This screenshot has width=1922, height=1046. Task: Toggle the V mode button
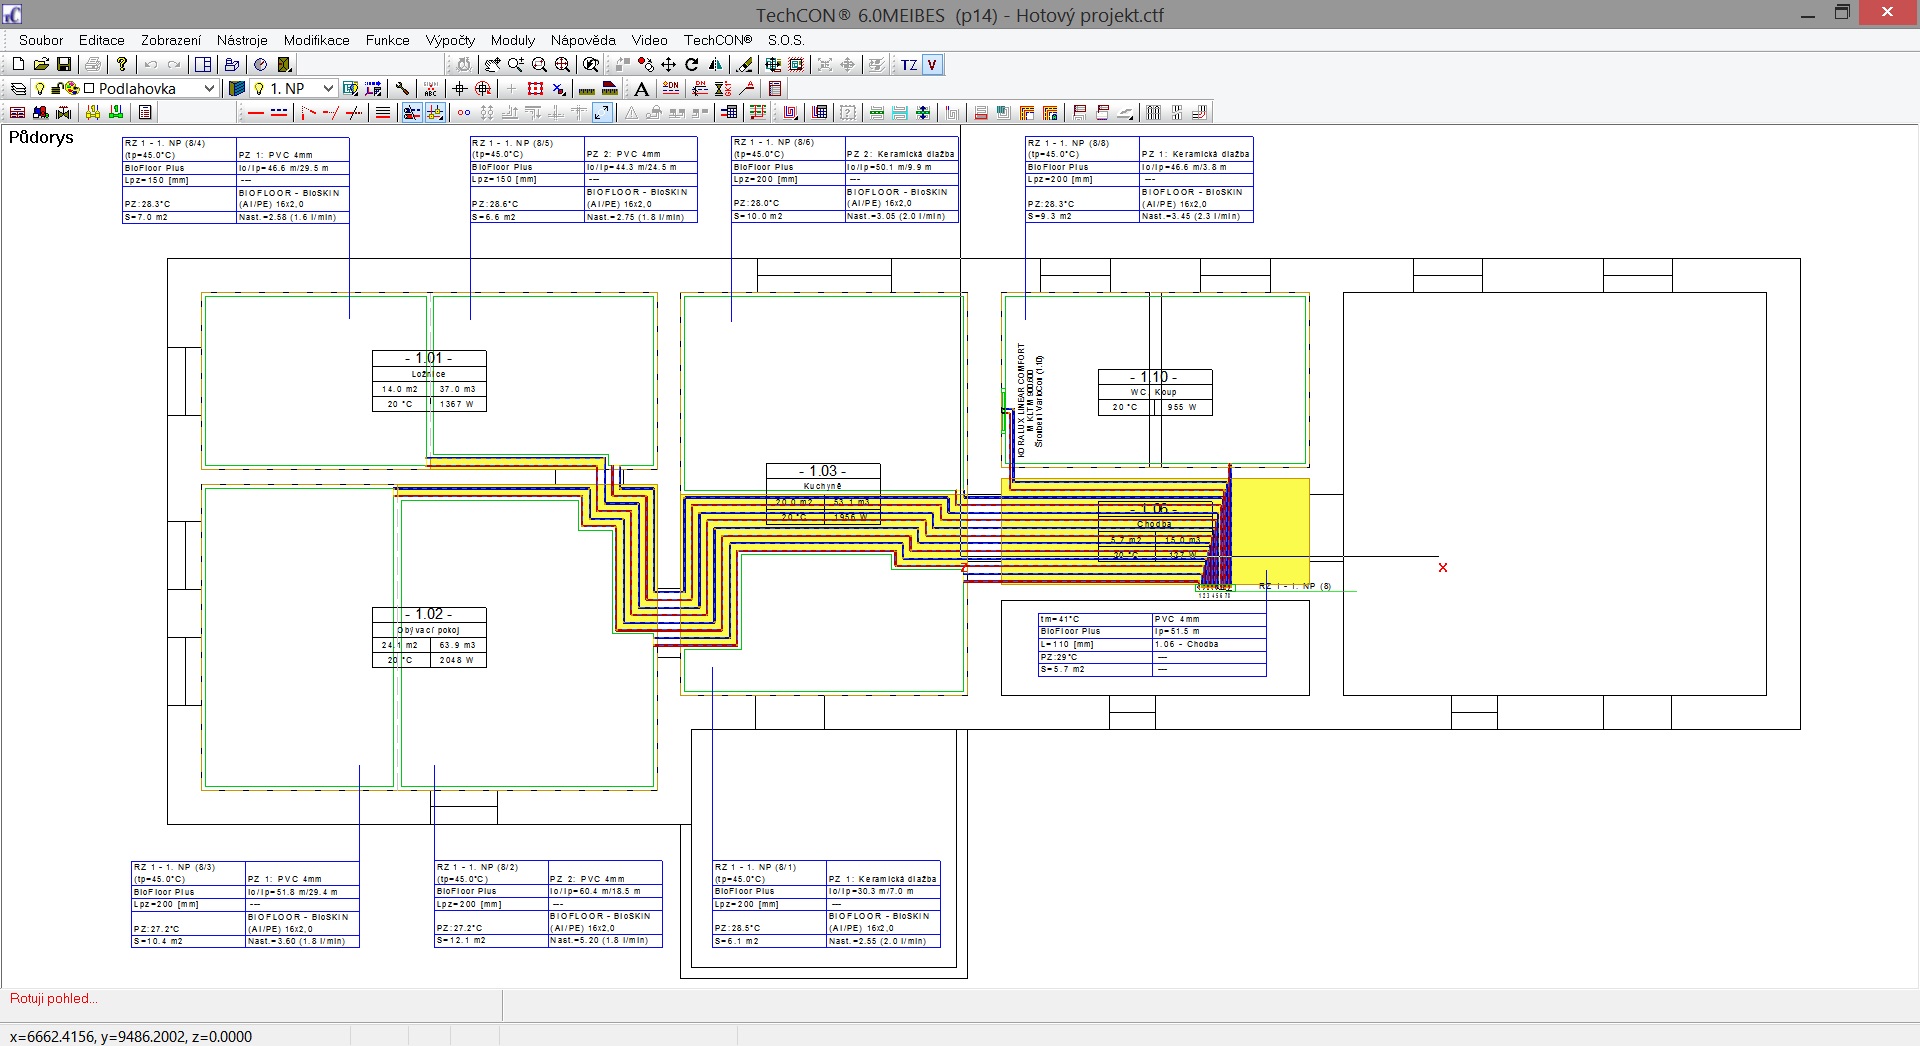coord(932,65)
